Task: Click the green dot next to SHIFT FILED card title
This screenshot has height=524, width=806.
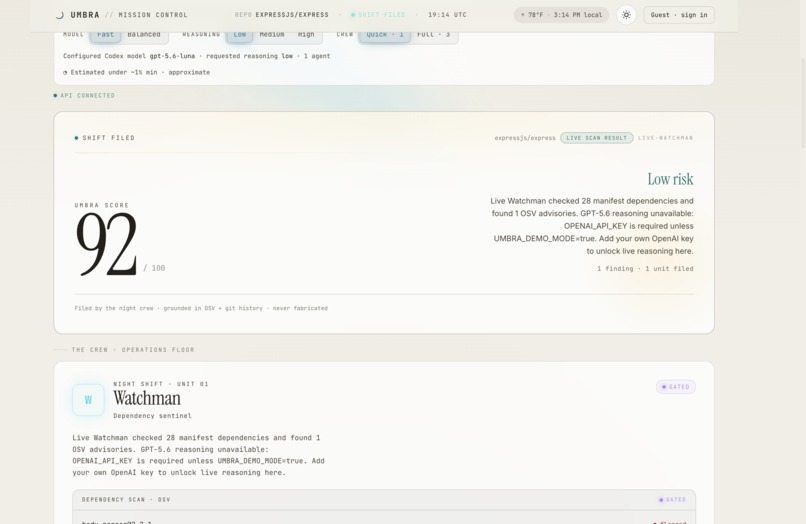Action: tap(77, 138)
